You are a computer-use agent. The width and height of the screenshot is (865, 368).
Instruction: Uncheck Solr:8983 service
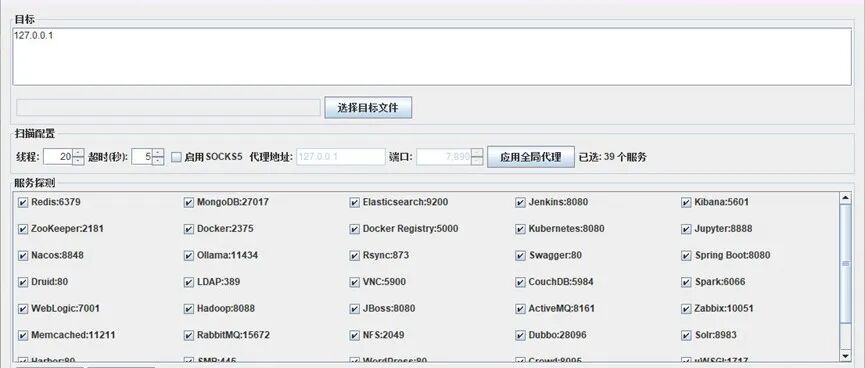click(686, 335)
